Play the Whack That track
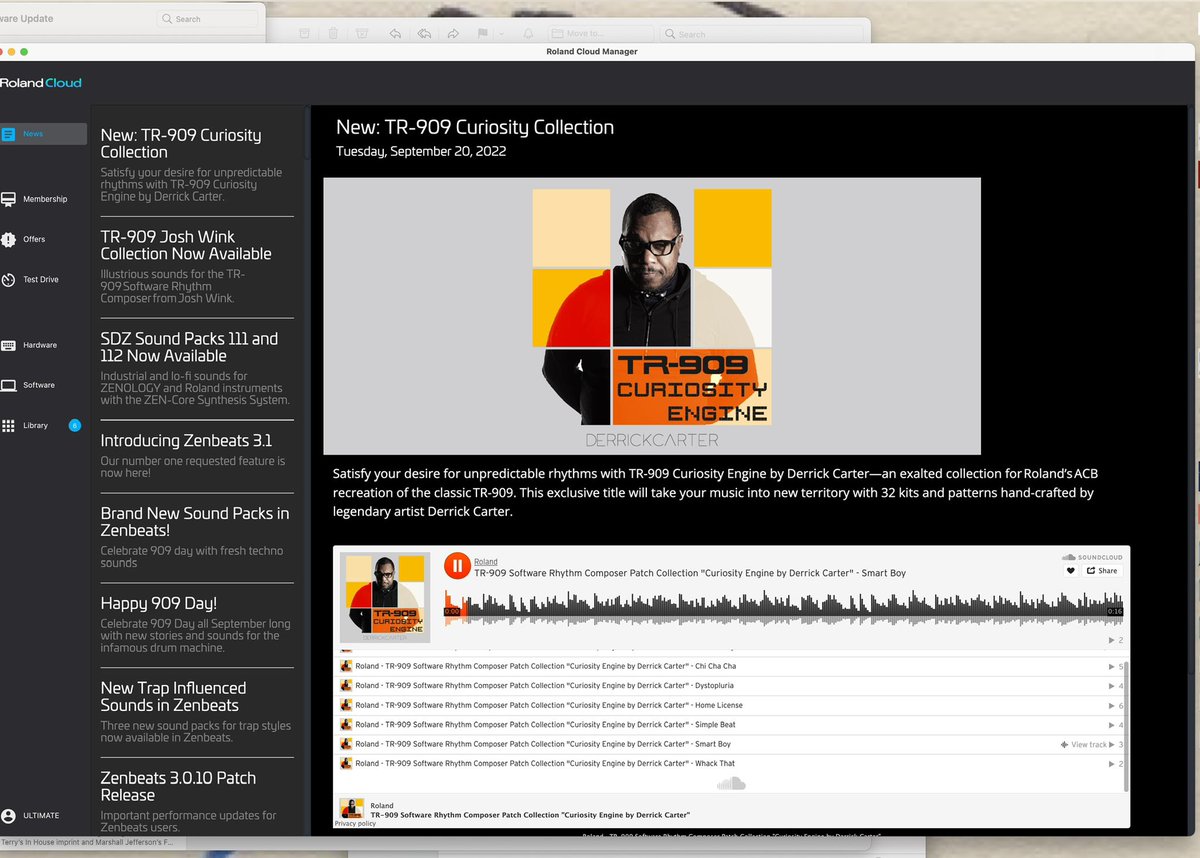 click(x=729, y=764)
